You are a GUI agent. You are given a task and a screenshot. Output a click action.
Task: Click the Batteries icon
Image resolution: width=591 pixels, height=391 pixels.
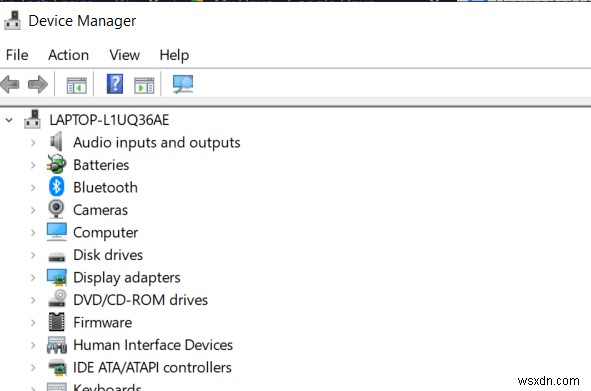[57, 164]
